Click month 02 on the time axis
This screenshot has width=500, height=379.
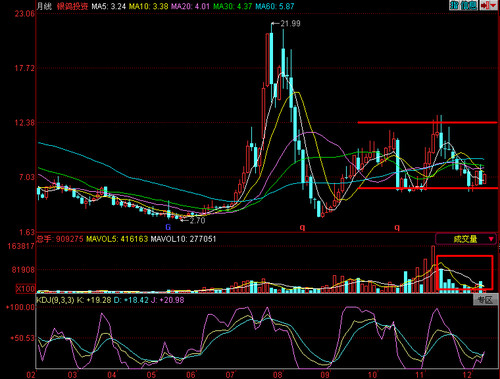[31, 375]
